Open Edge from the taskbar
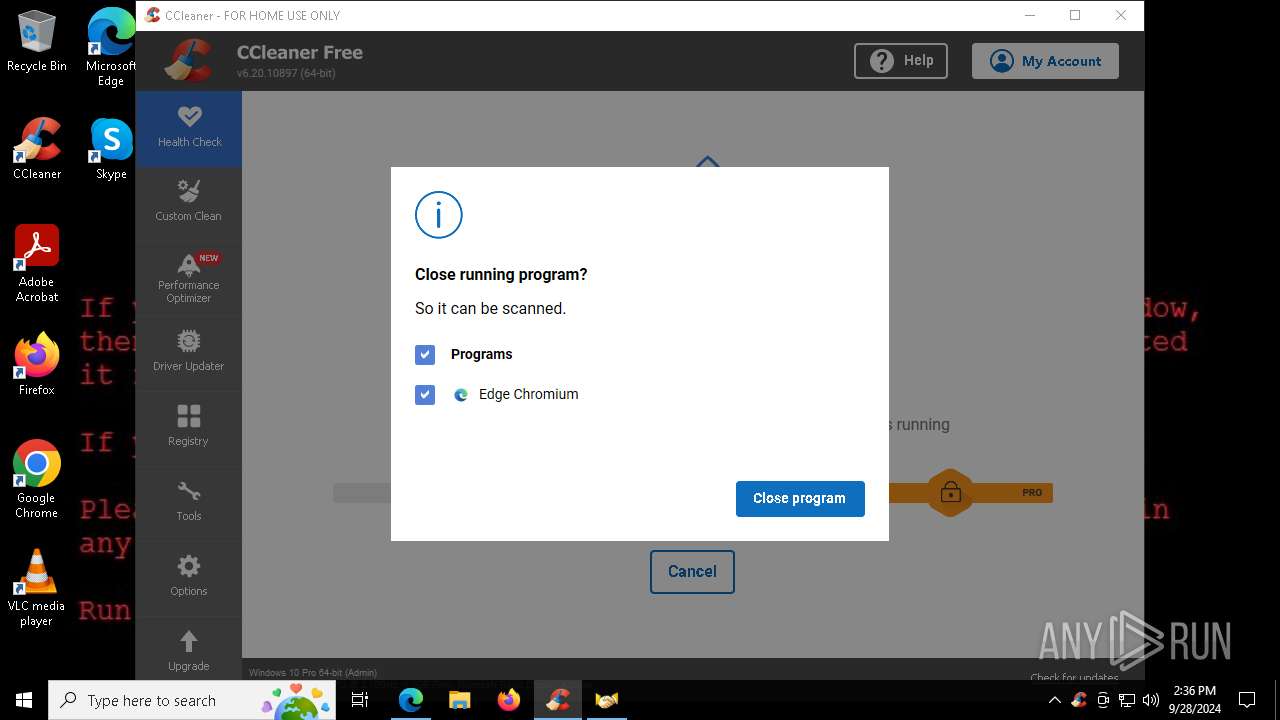The width and height of the screenshot is (1280, 720). [411, 700]
